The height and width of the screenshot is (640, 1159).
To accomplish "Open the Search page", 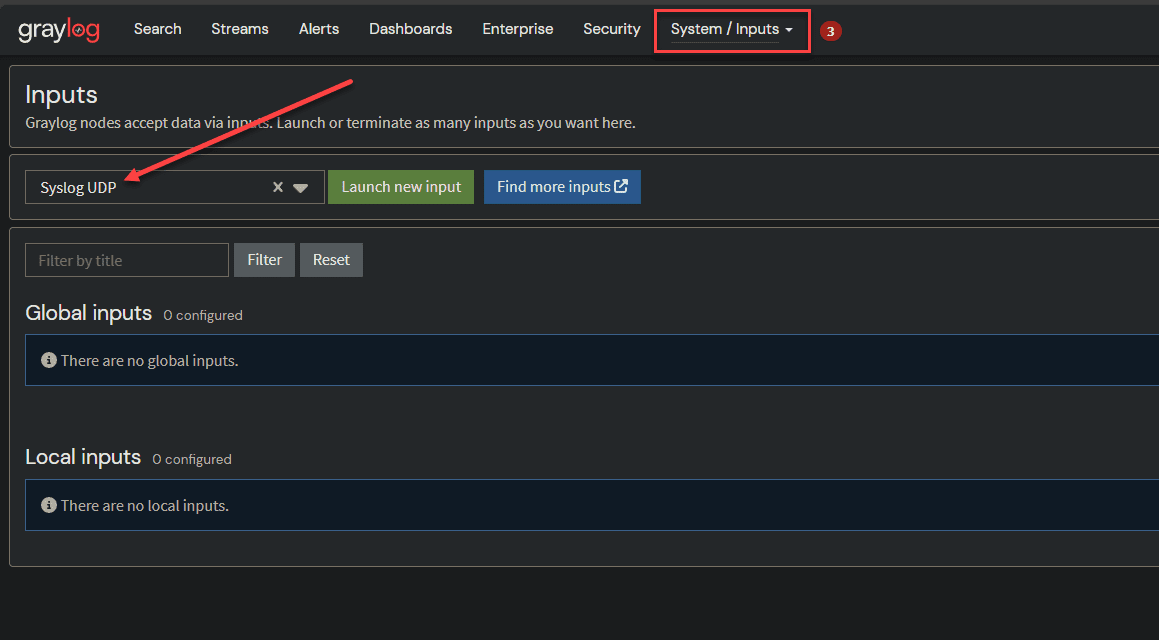I will pos(157,29).
